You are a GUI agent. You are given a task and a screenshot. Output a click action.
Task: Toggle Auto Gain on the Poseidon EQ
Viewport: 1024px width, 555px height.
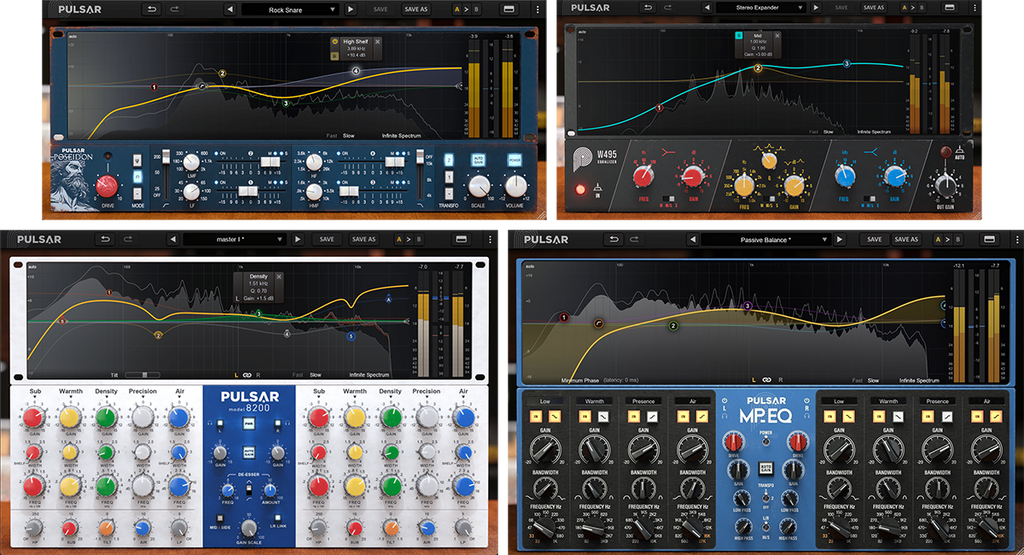click(479, 160)
